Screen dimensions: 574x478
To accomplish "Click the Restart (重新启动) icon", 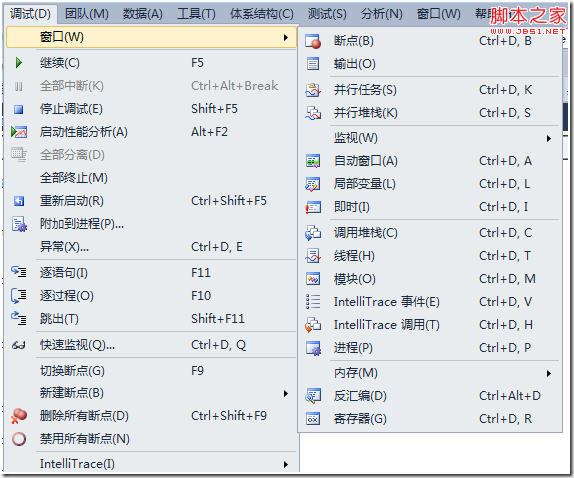I will (x=19, y=201).
